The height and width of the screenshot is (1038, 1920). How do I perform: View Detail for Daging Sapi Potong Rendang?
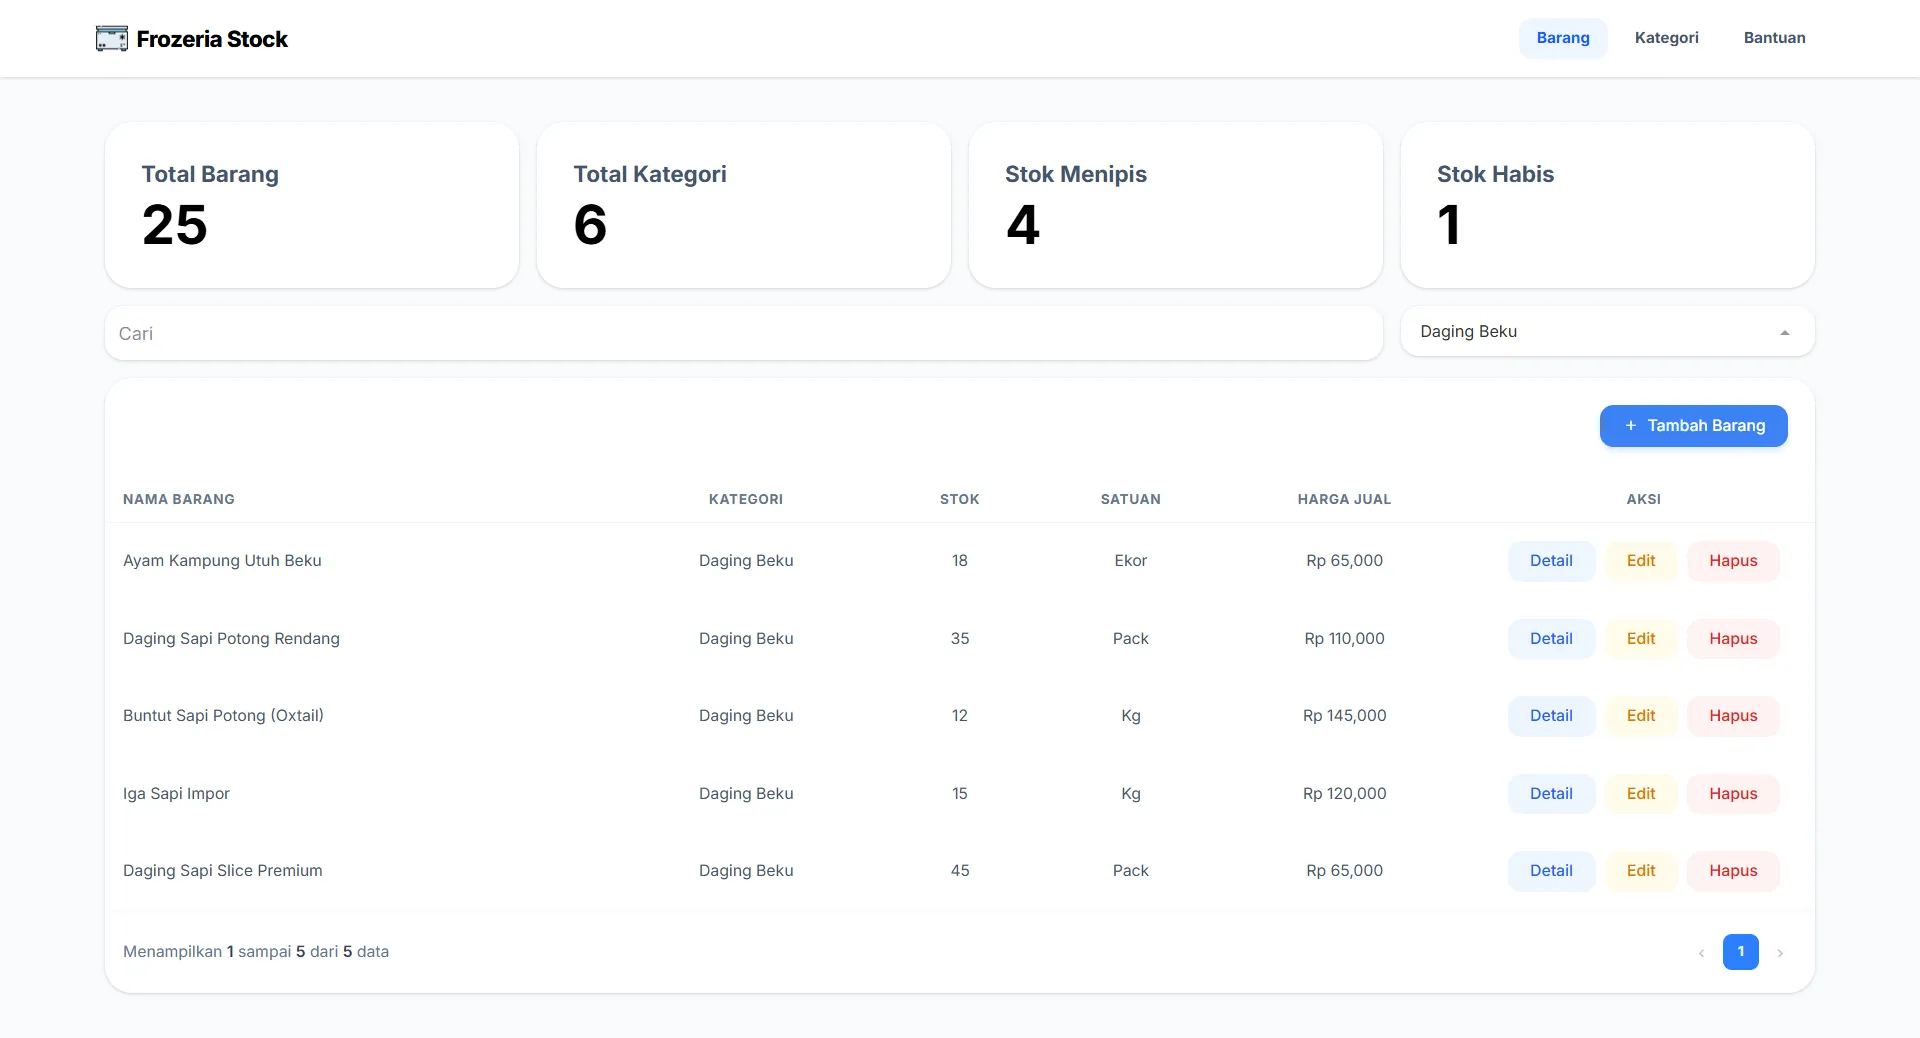(x=1551, y=639)
